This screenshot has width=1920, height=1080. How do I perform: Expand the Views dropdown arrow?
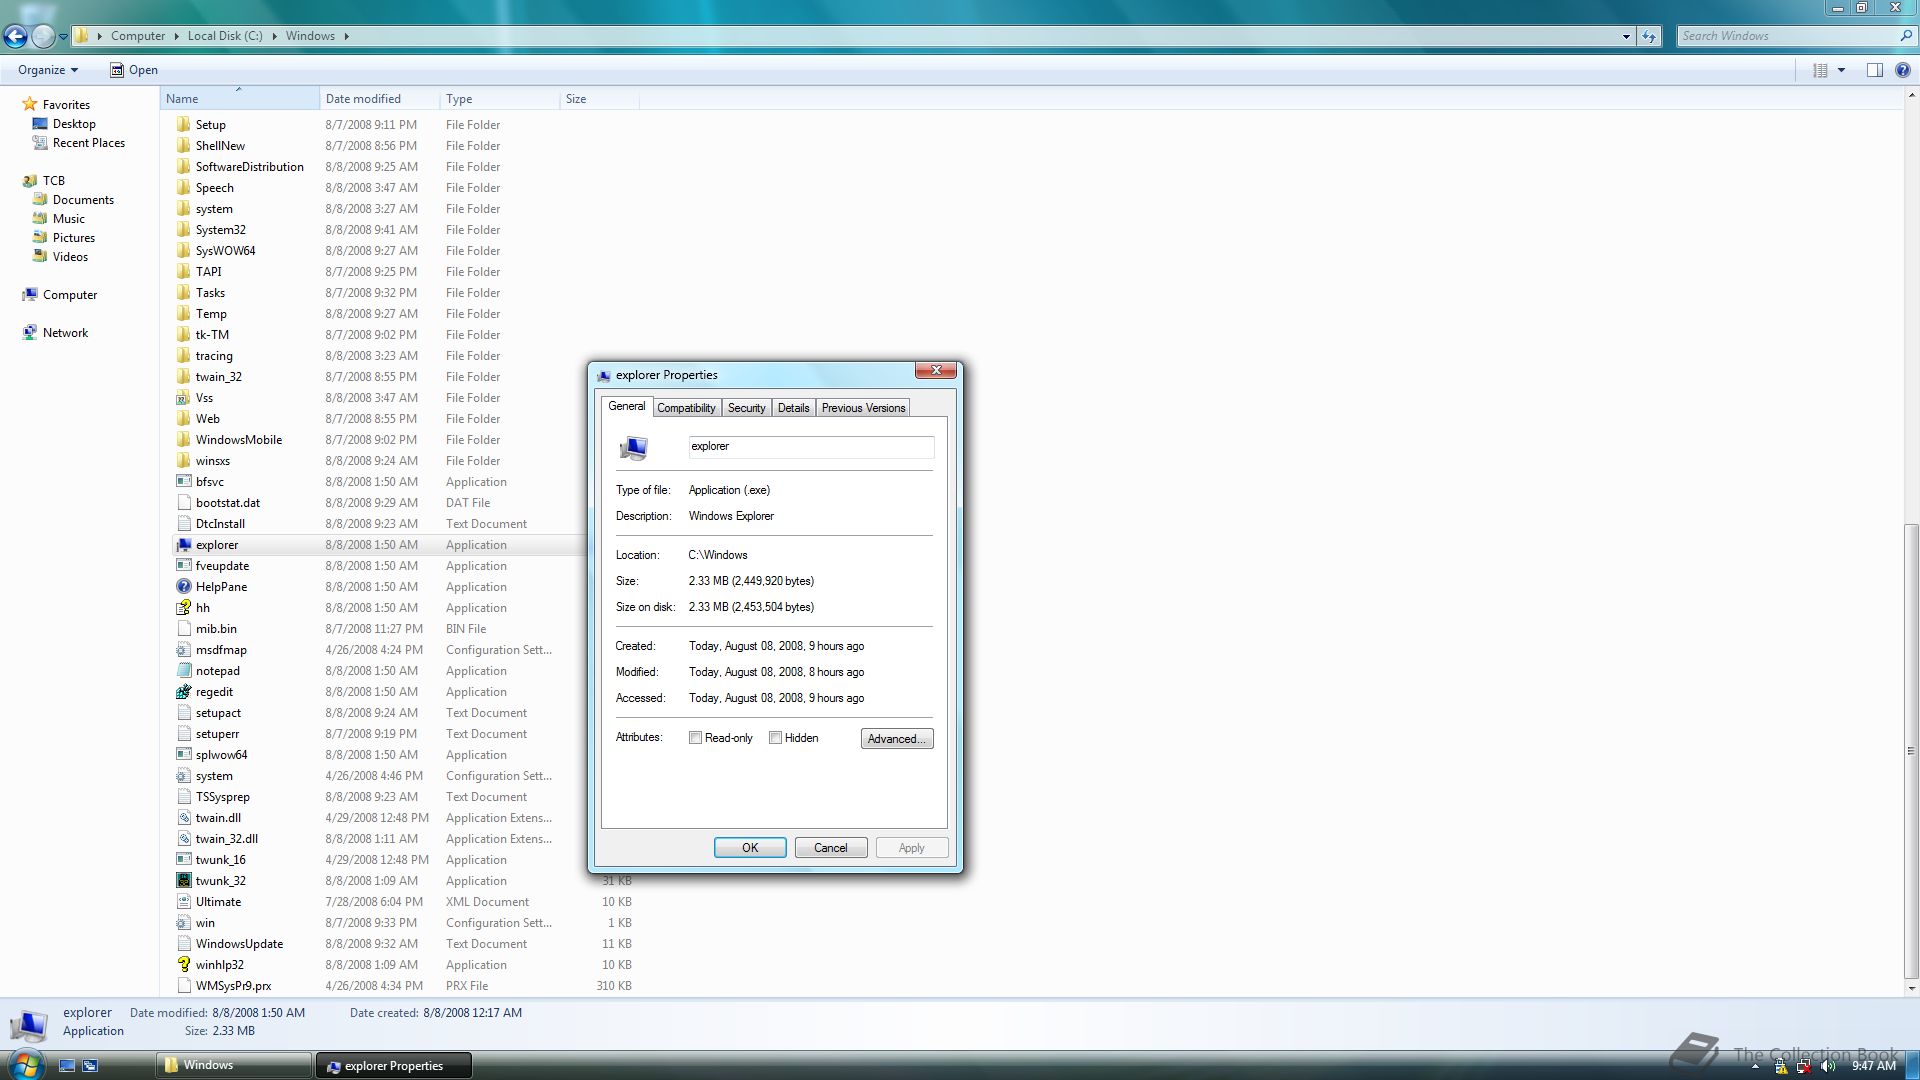pos(1841,70)
